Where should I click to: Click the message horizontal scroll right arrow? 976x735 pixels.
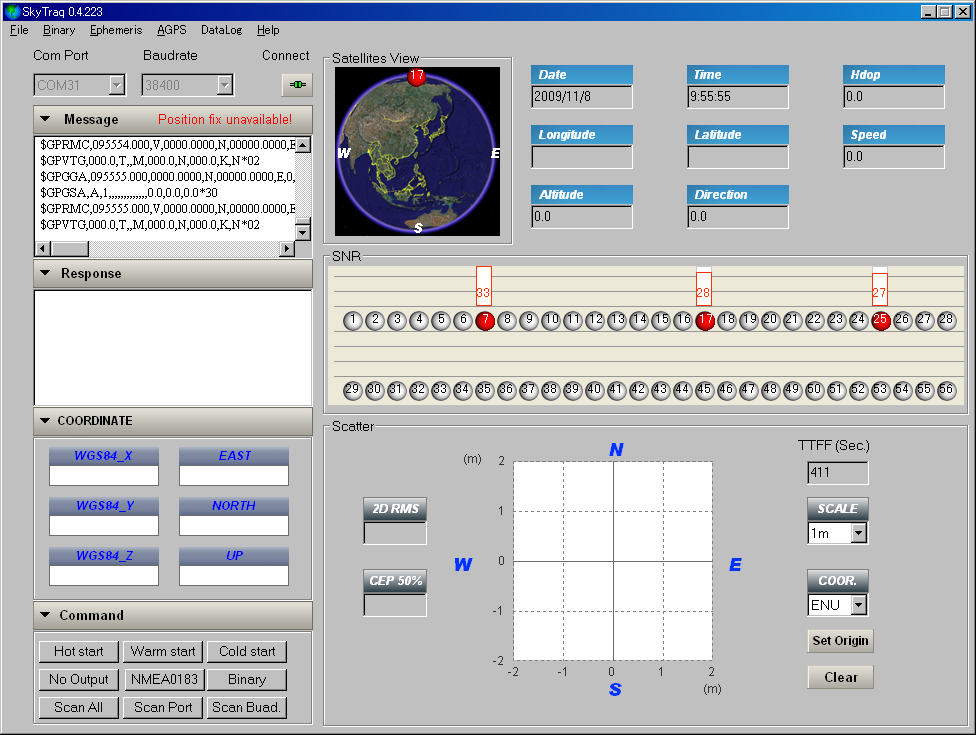[x=286, y=248]
